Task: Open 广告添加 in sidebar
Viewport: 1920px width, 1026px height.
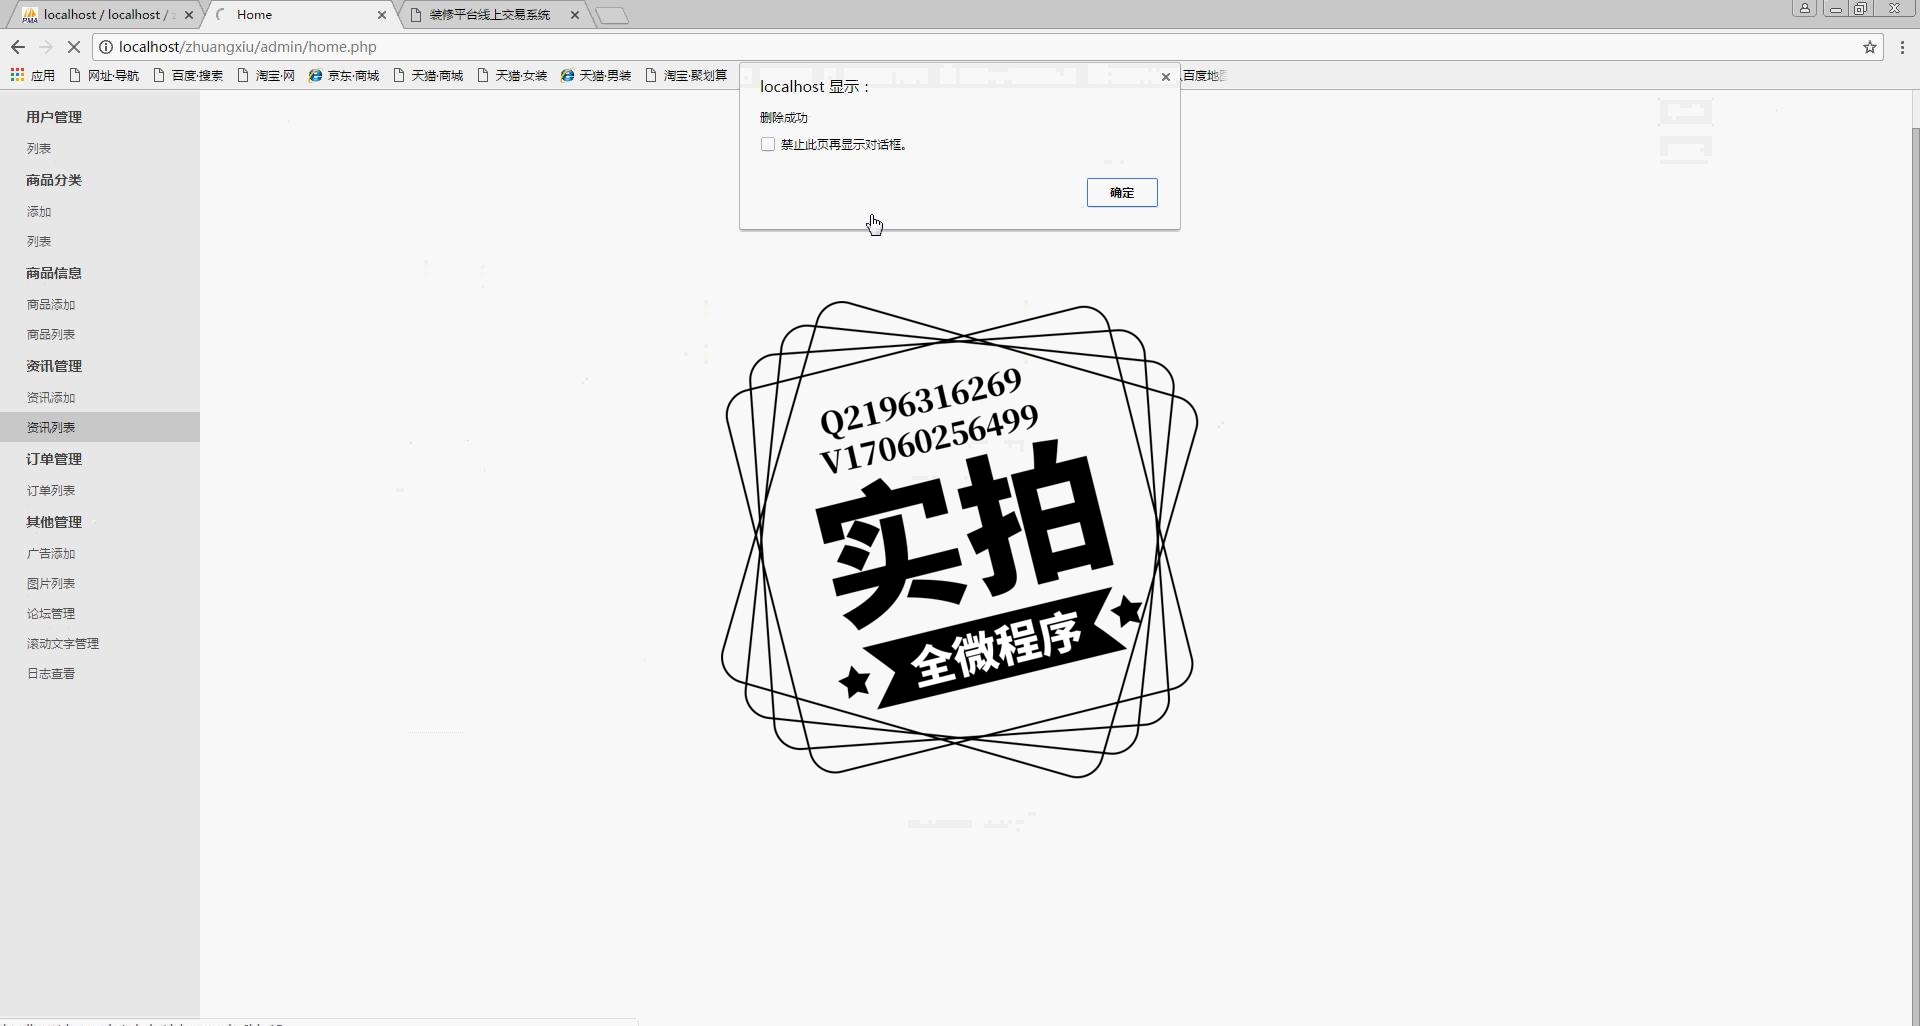Action: [x=51, y=553]
